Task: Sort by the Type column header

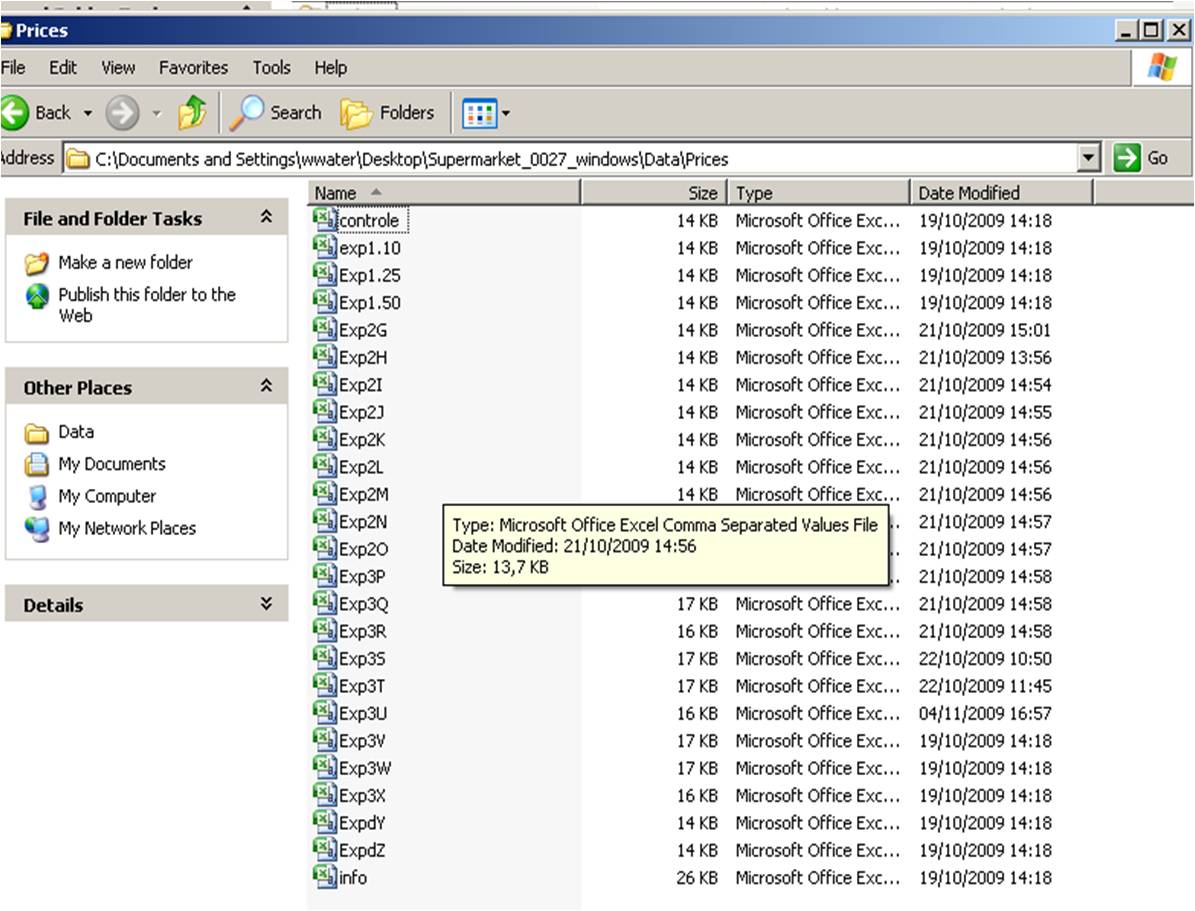Action: pyautogui.click(x=819, y=193)
